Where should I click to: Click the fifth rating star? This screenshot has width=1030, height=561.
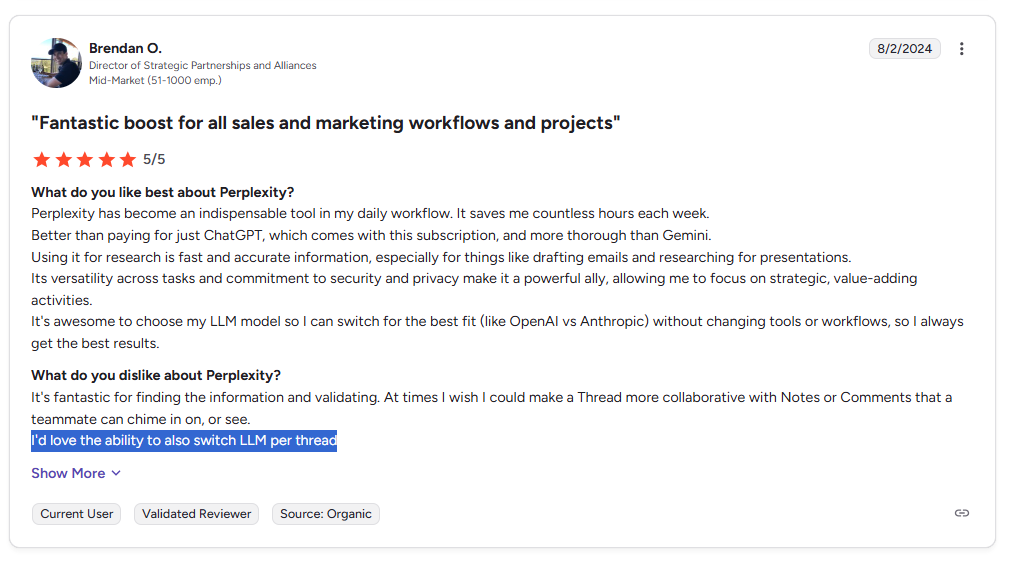(128, 160)
